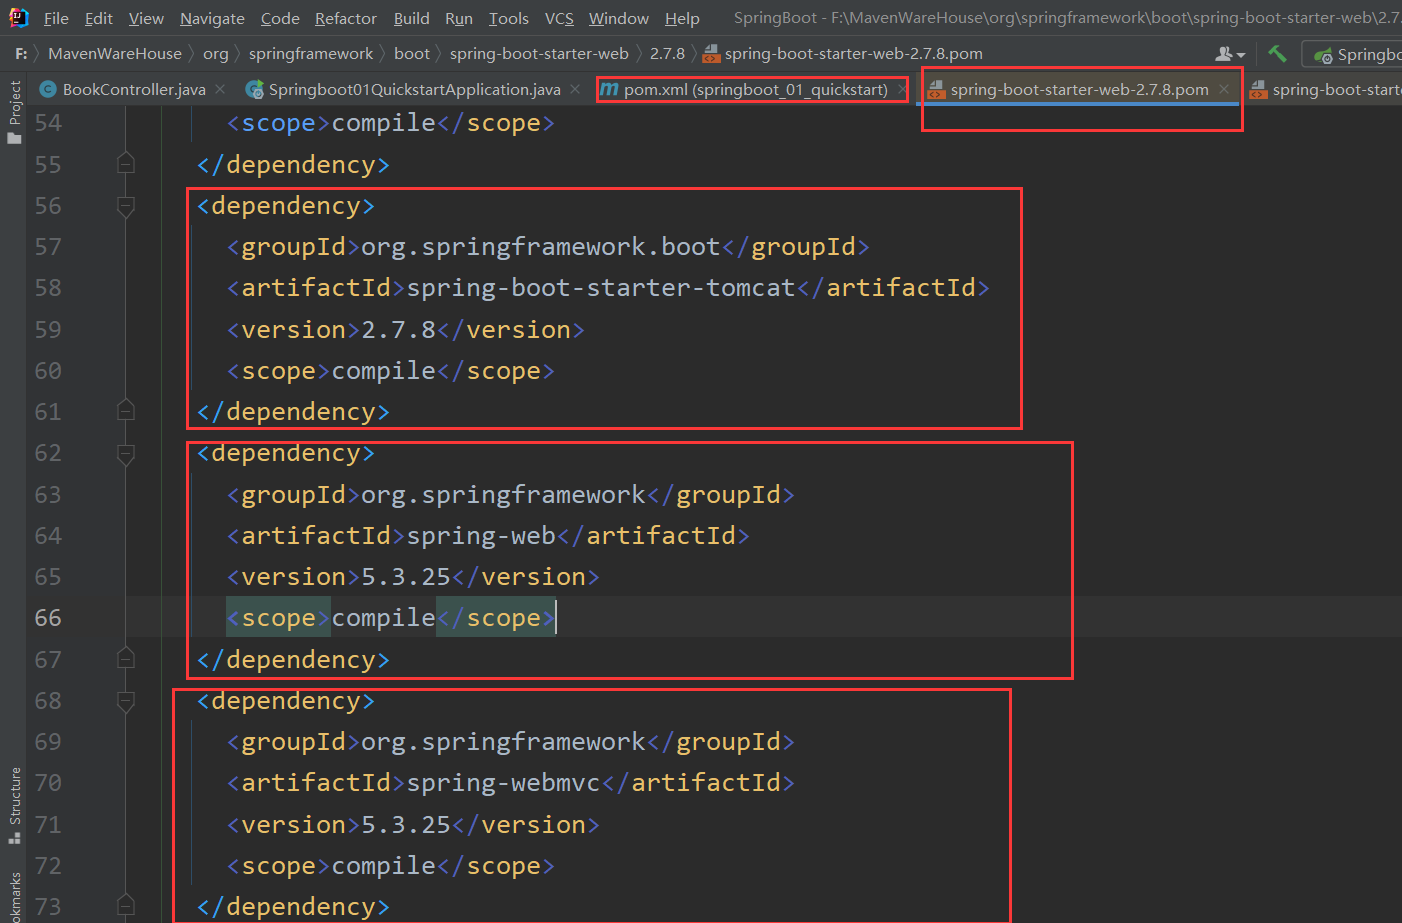Collapse fold marker at line 55
Viewport: 1402px width, 923px height.
(126, 163)
